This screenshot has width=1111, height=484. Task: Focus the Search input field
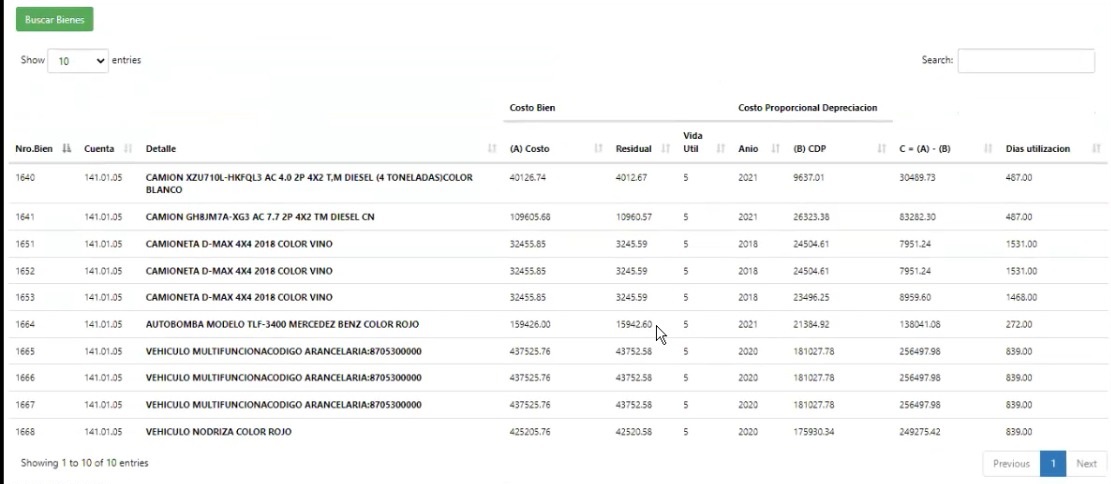point(1026,61)
